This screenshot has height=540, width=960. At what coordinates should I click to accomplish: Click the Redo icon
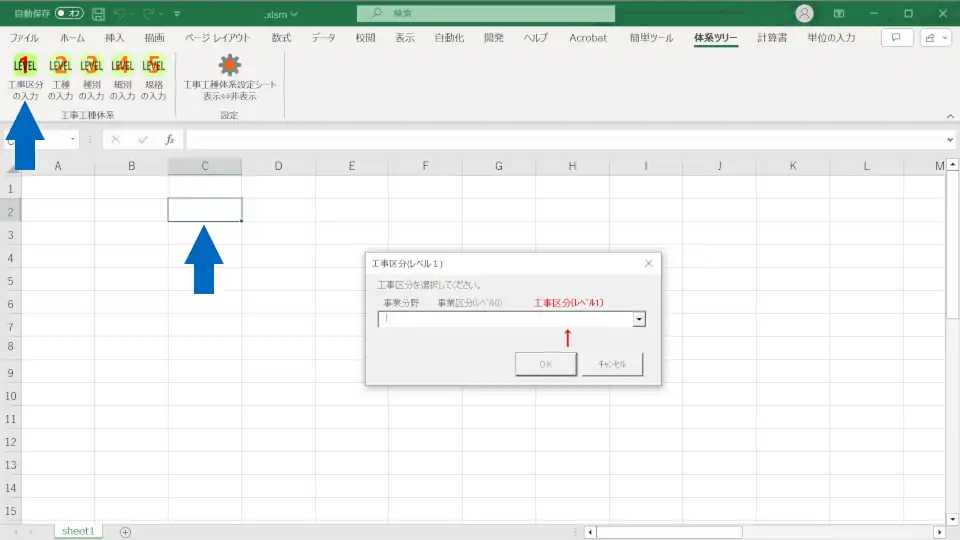[x=148, y=13]
